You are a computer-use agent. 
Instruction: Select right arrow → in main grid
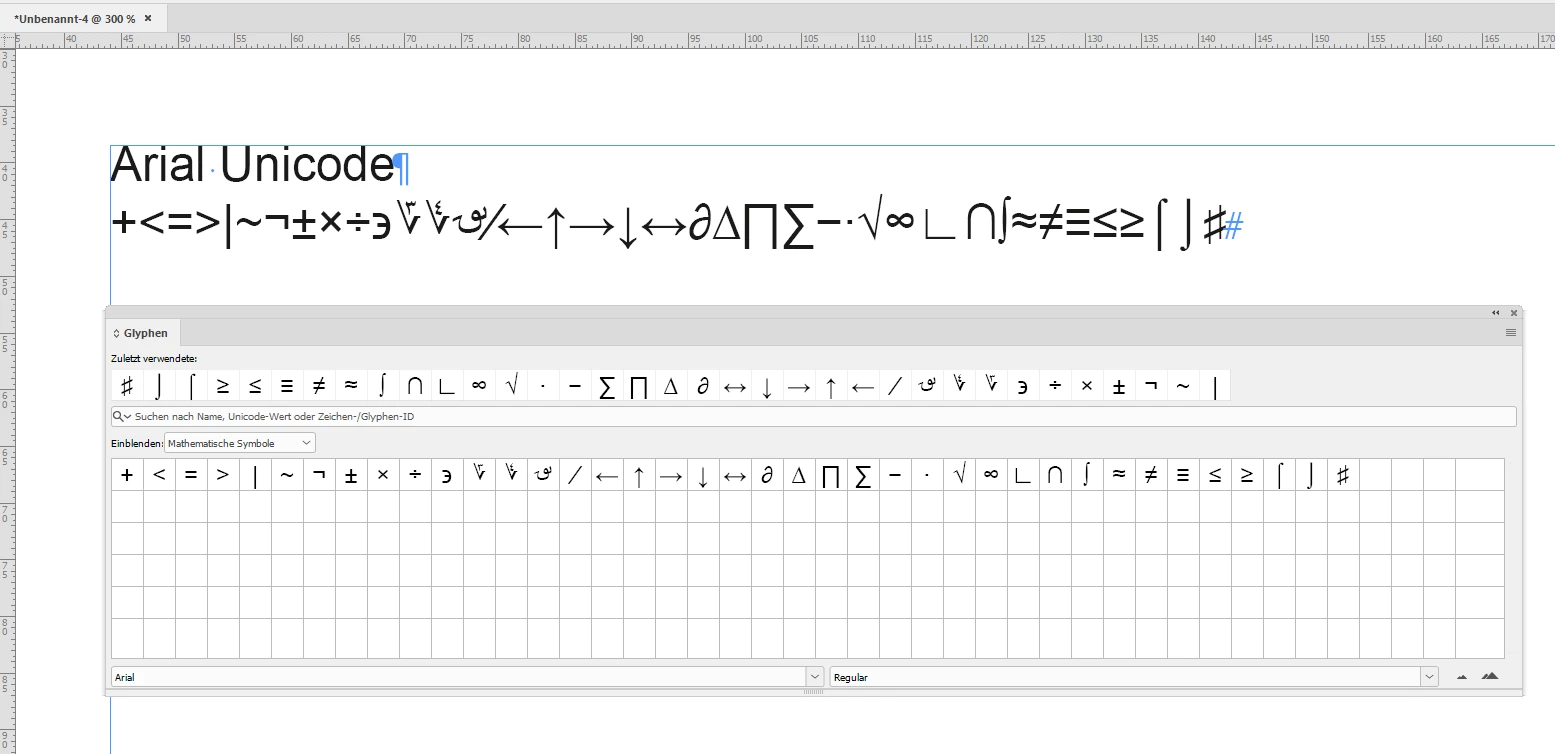[671, 475]
